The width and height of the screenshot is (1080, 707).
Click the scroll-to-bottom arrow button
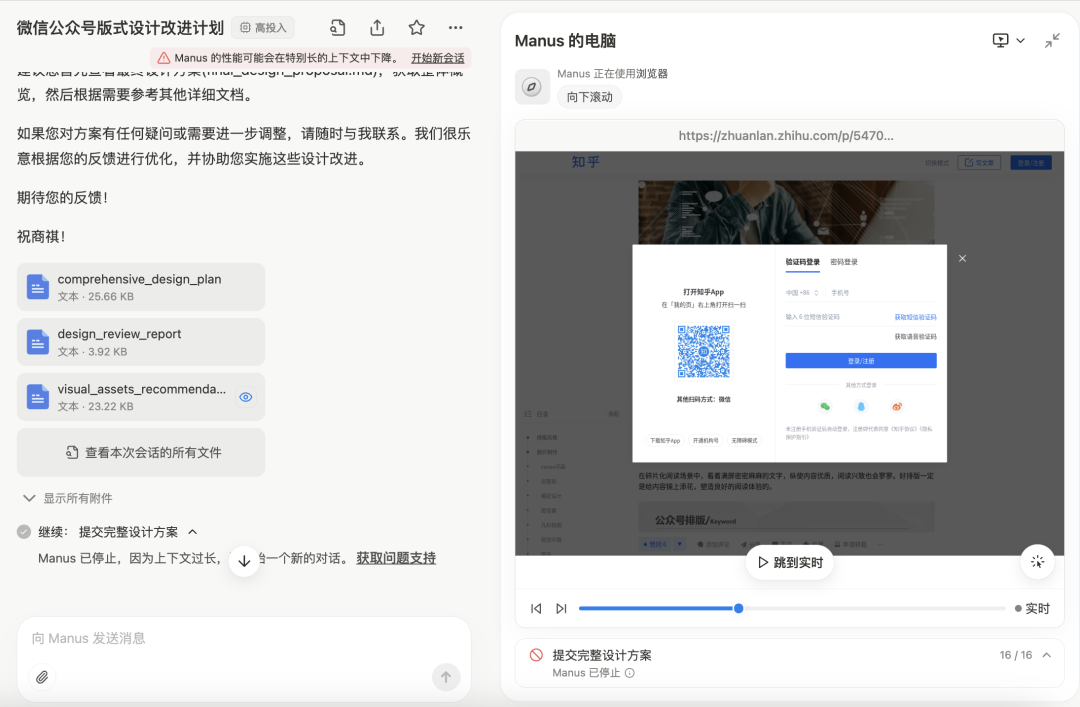coord(244,561)
